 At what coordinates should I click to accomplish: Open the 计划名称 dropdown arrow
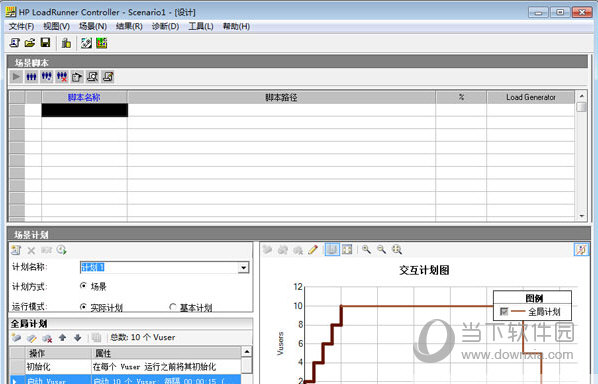243,267
